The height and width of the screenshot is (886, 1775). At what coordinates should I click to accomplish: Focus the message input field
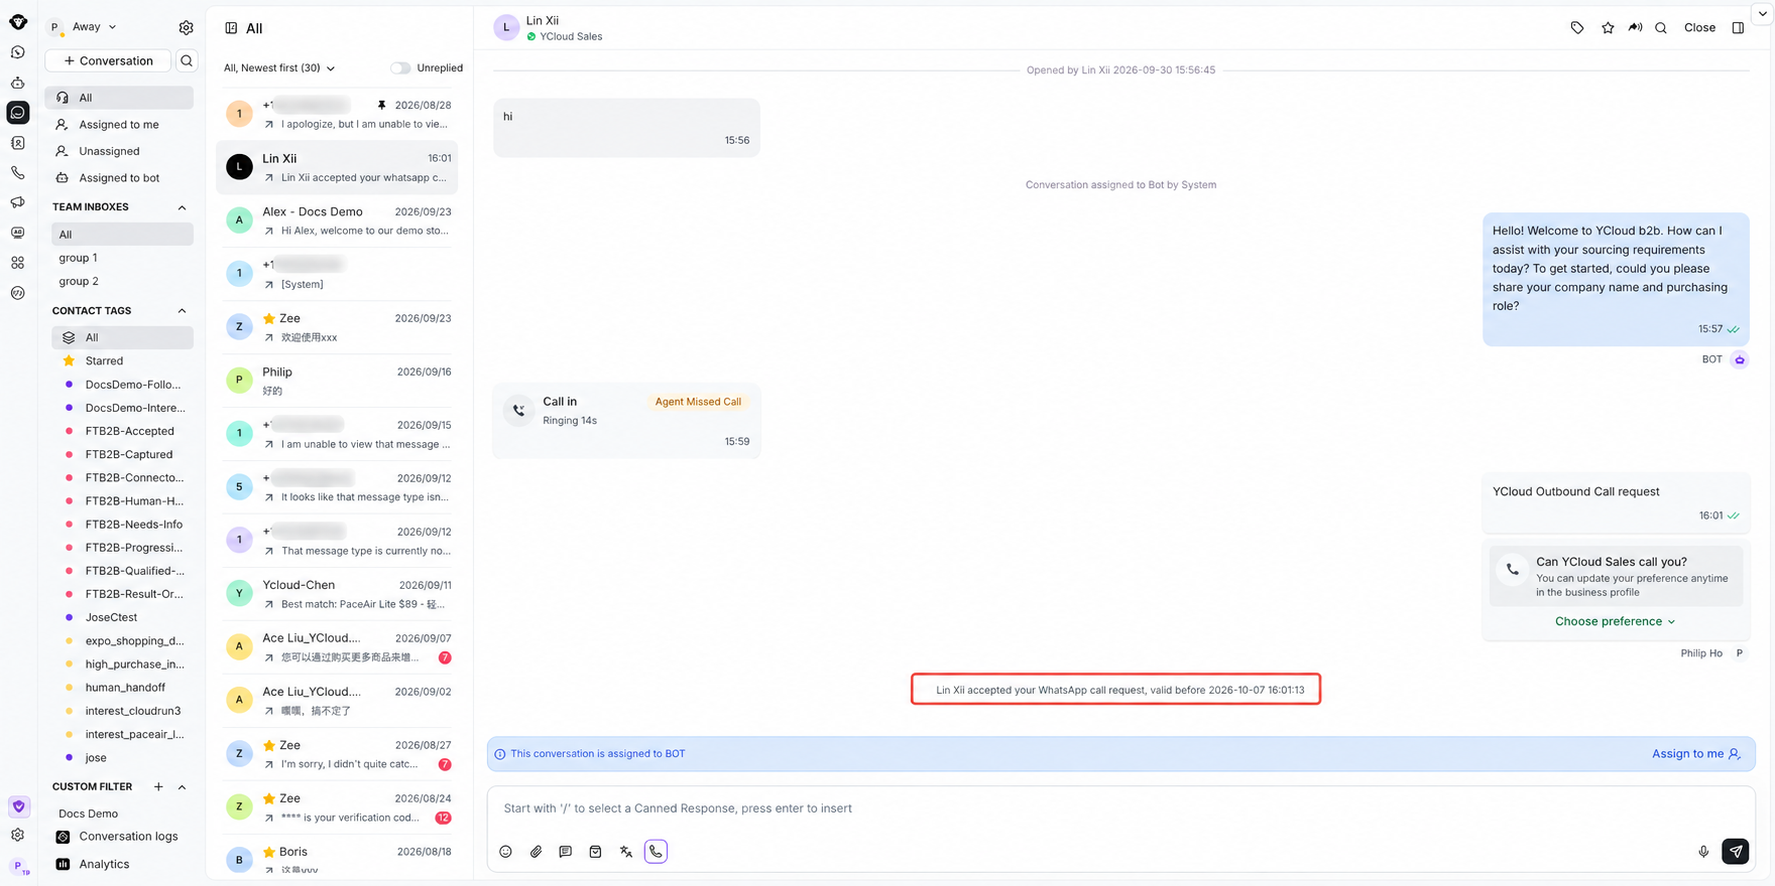tap(1120, 808)
